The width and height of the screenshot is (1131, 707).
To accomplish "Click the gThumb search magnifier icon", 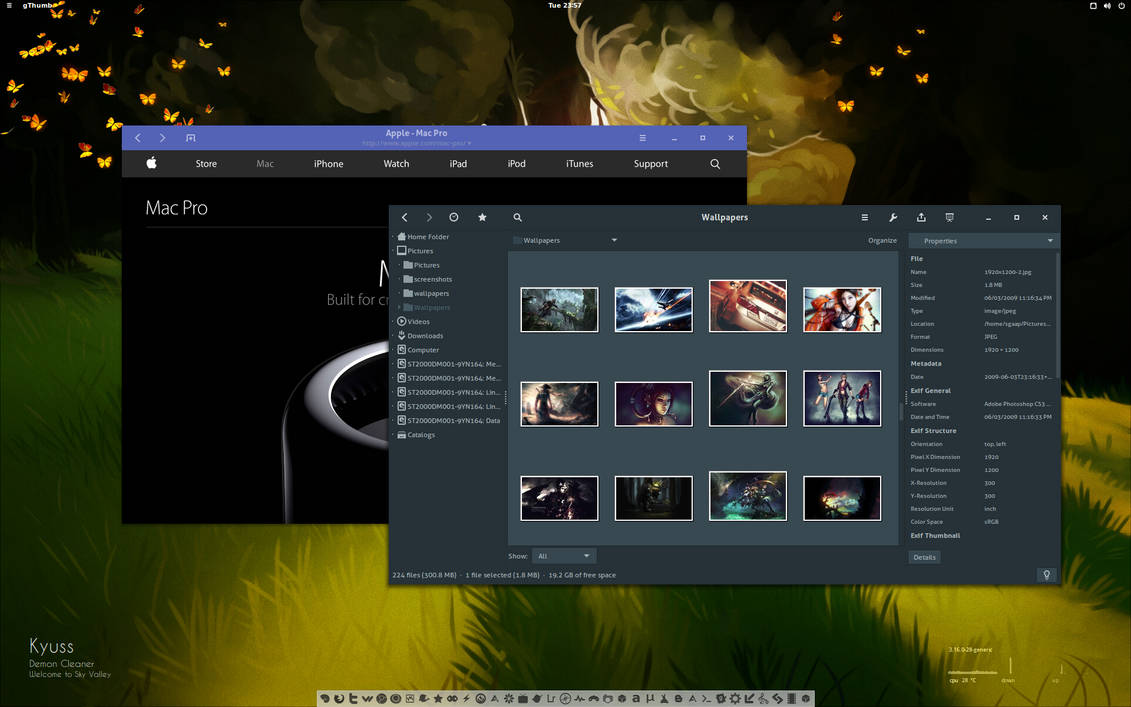I will click(517, 217).
